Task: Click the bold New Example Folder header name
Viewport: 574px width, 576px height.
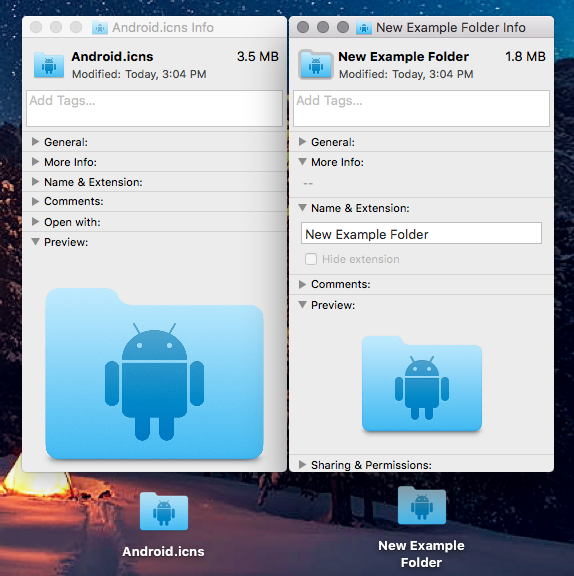Action: point(404,57)
